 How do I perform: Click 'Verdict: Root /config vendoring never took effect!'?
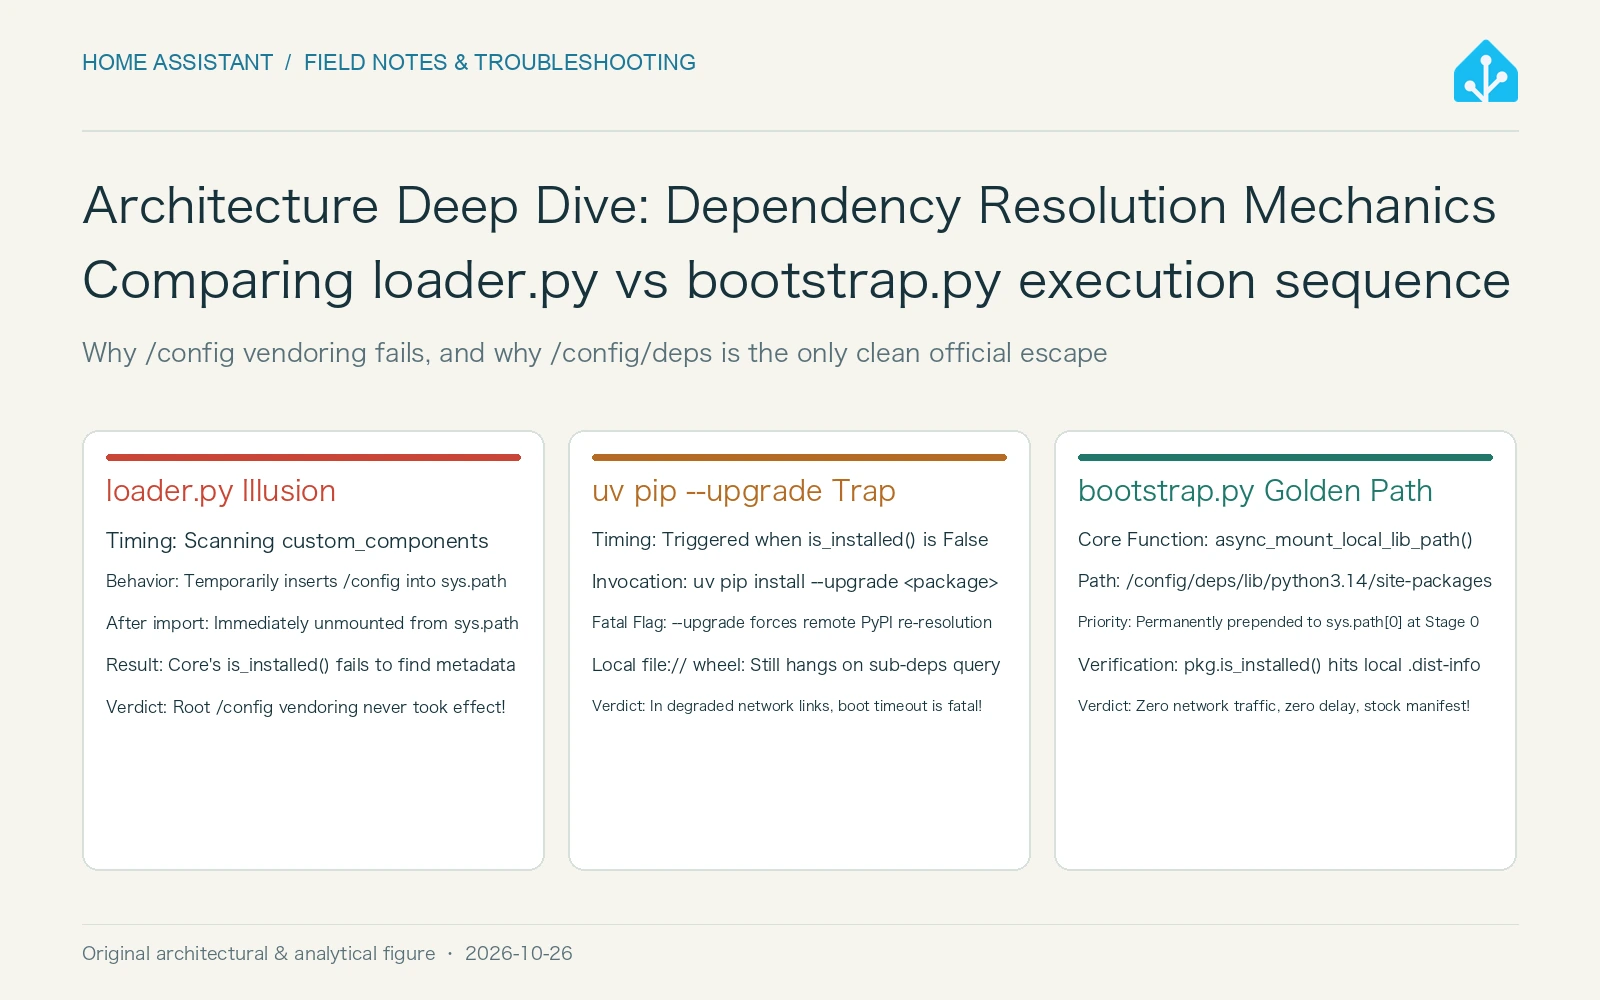click(x=306, y=707)
